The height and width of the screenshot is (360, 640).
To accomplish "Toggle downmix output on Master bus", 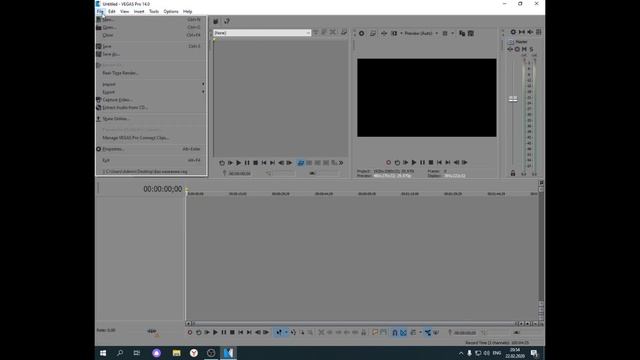I will 522,32.
